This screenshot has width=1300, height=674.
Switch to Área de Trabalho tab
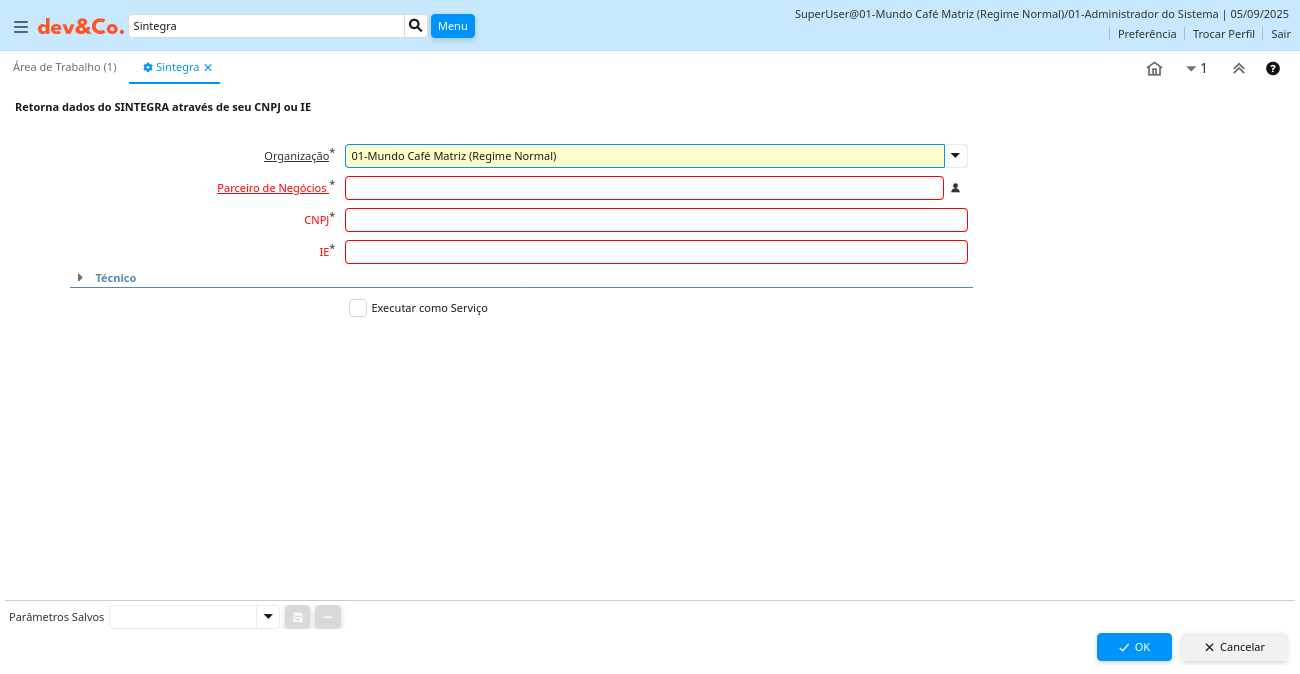65,67
